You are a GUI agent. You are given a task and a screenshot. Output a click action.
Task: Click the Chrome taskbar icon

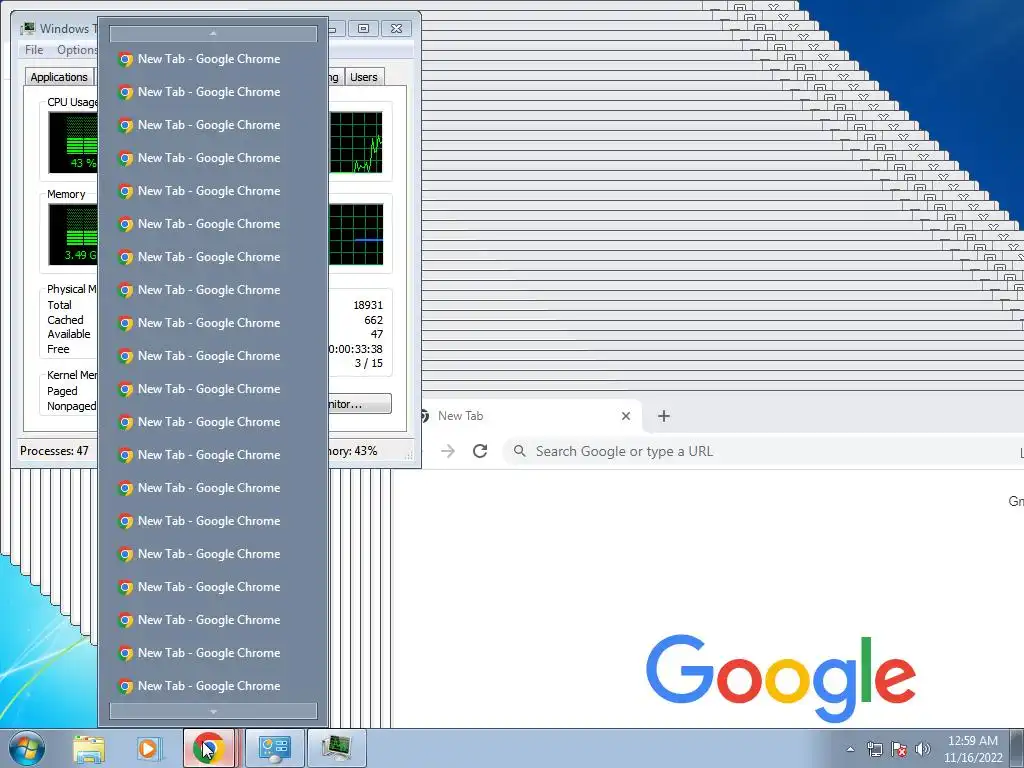click(x=208, y=748)
